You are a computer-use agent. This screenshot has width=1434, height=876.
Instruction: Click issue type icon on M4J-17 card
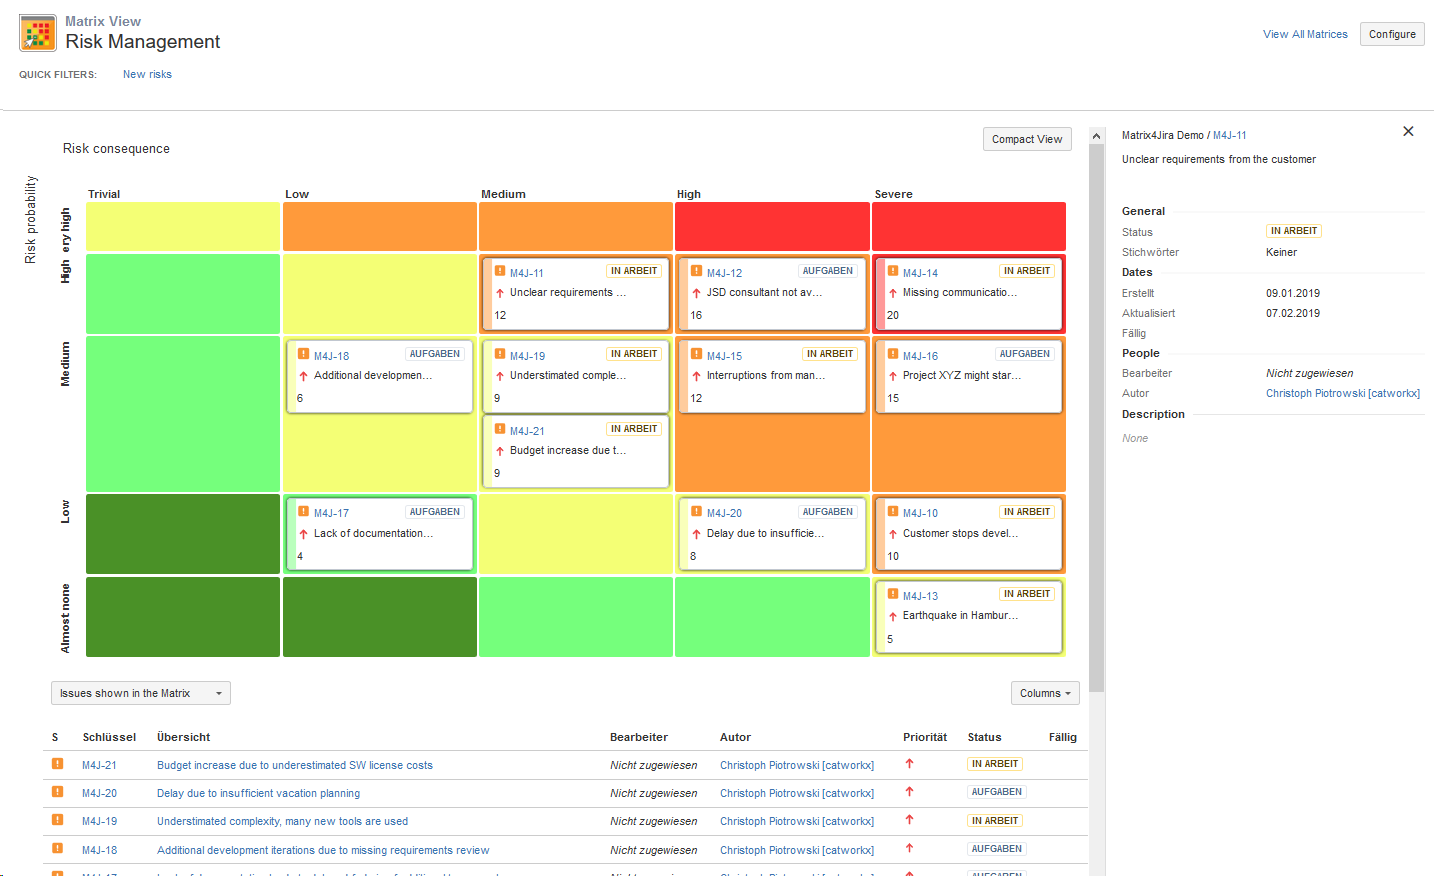click(303, 512)
